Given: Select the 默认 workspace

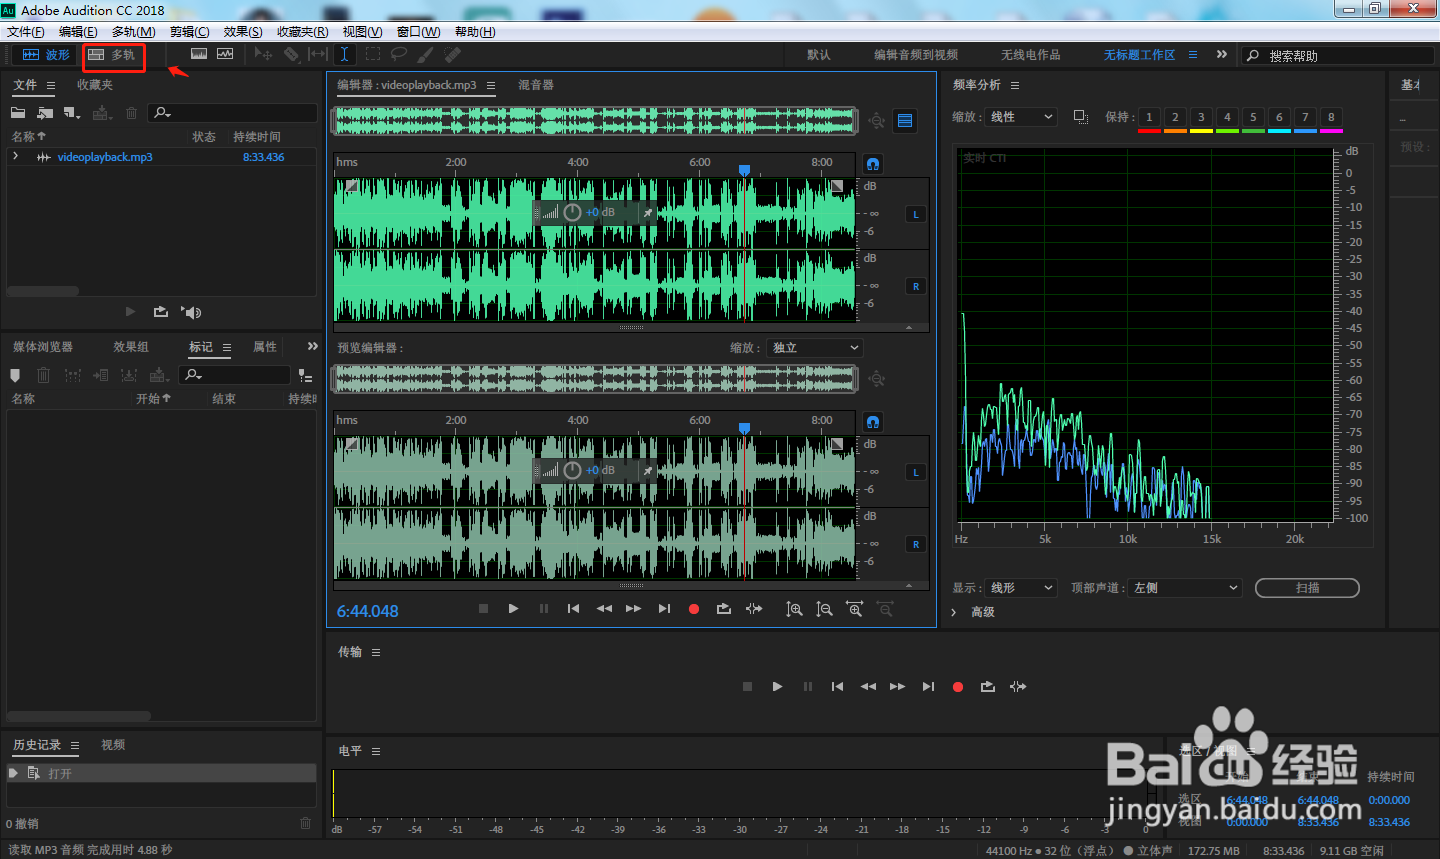Looking at the screenshot, I should pyautogui.click(x=818, y=55).
